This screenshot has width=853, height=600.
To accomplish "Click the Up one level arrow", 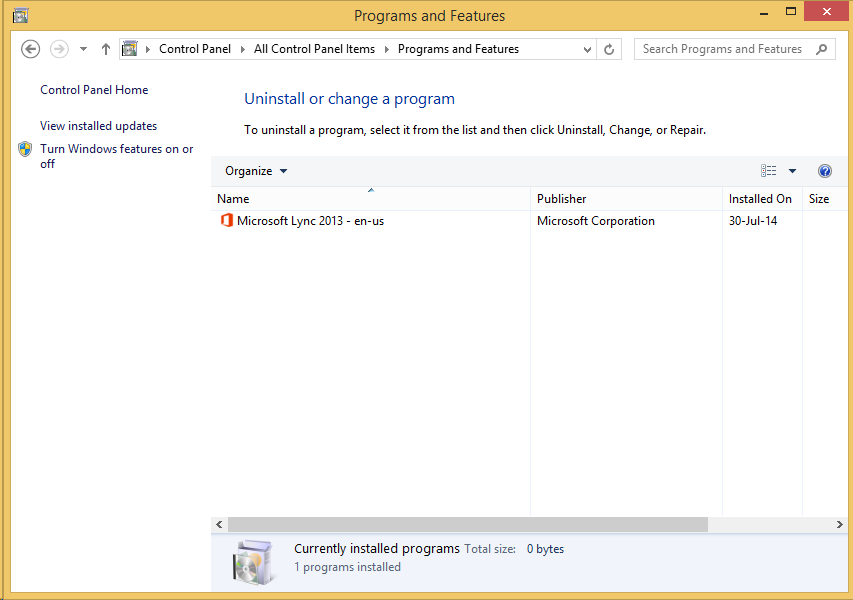I will point(106,49).
